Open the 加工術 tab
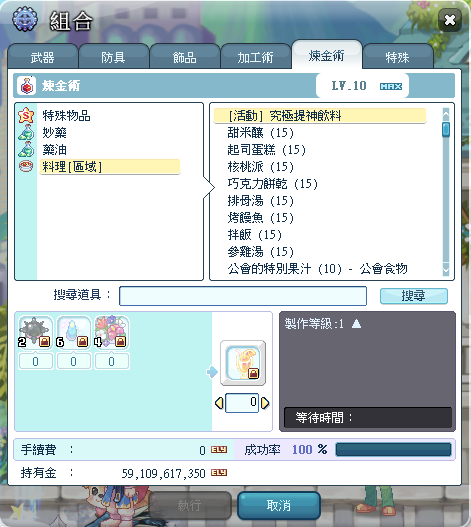Screen dimensions: 471x527 click(x=255, y=56)
